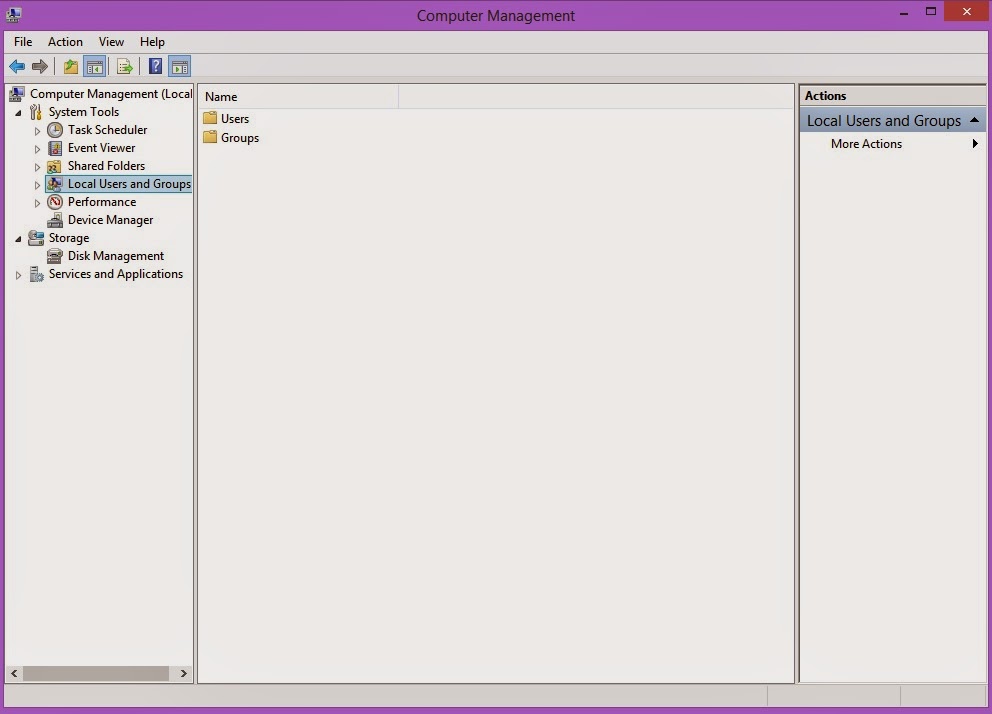The image size is (992, 714).
Task: Click the Local Users and Groups actions header
Action: [x=893, y=120]
